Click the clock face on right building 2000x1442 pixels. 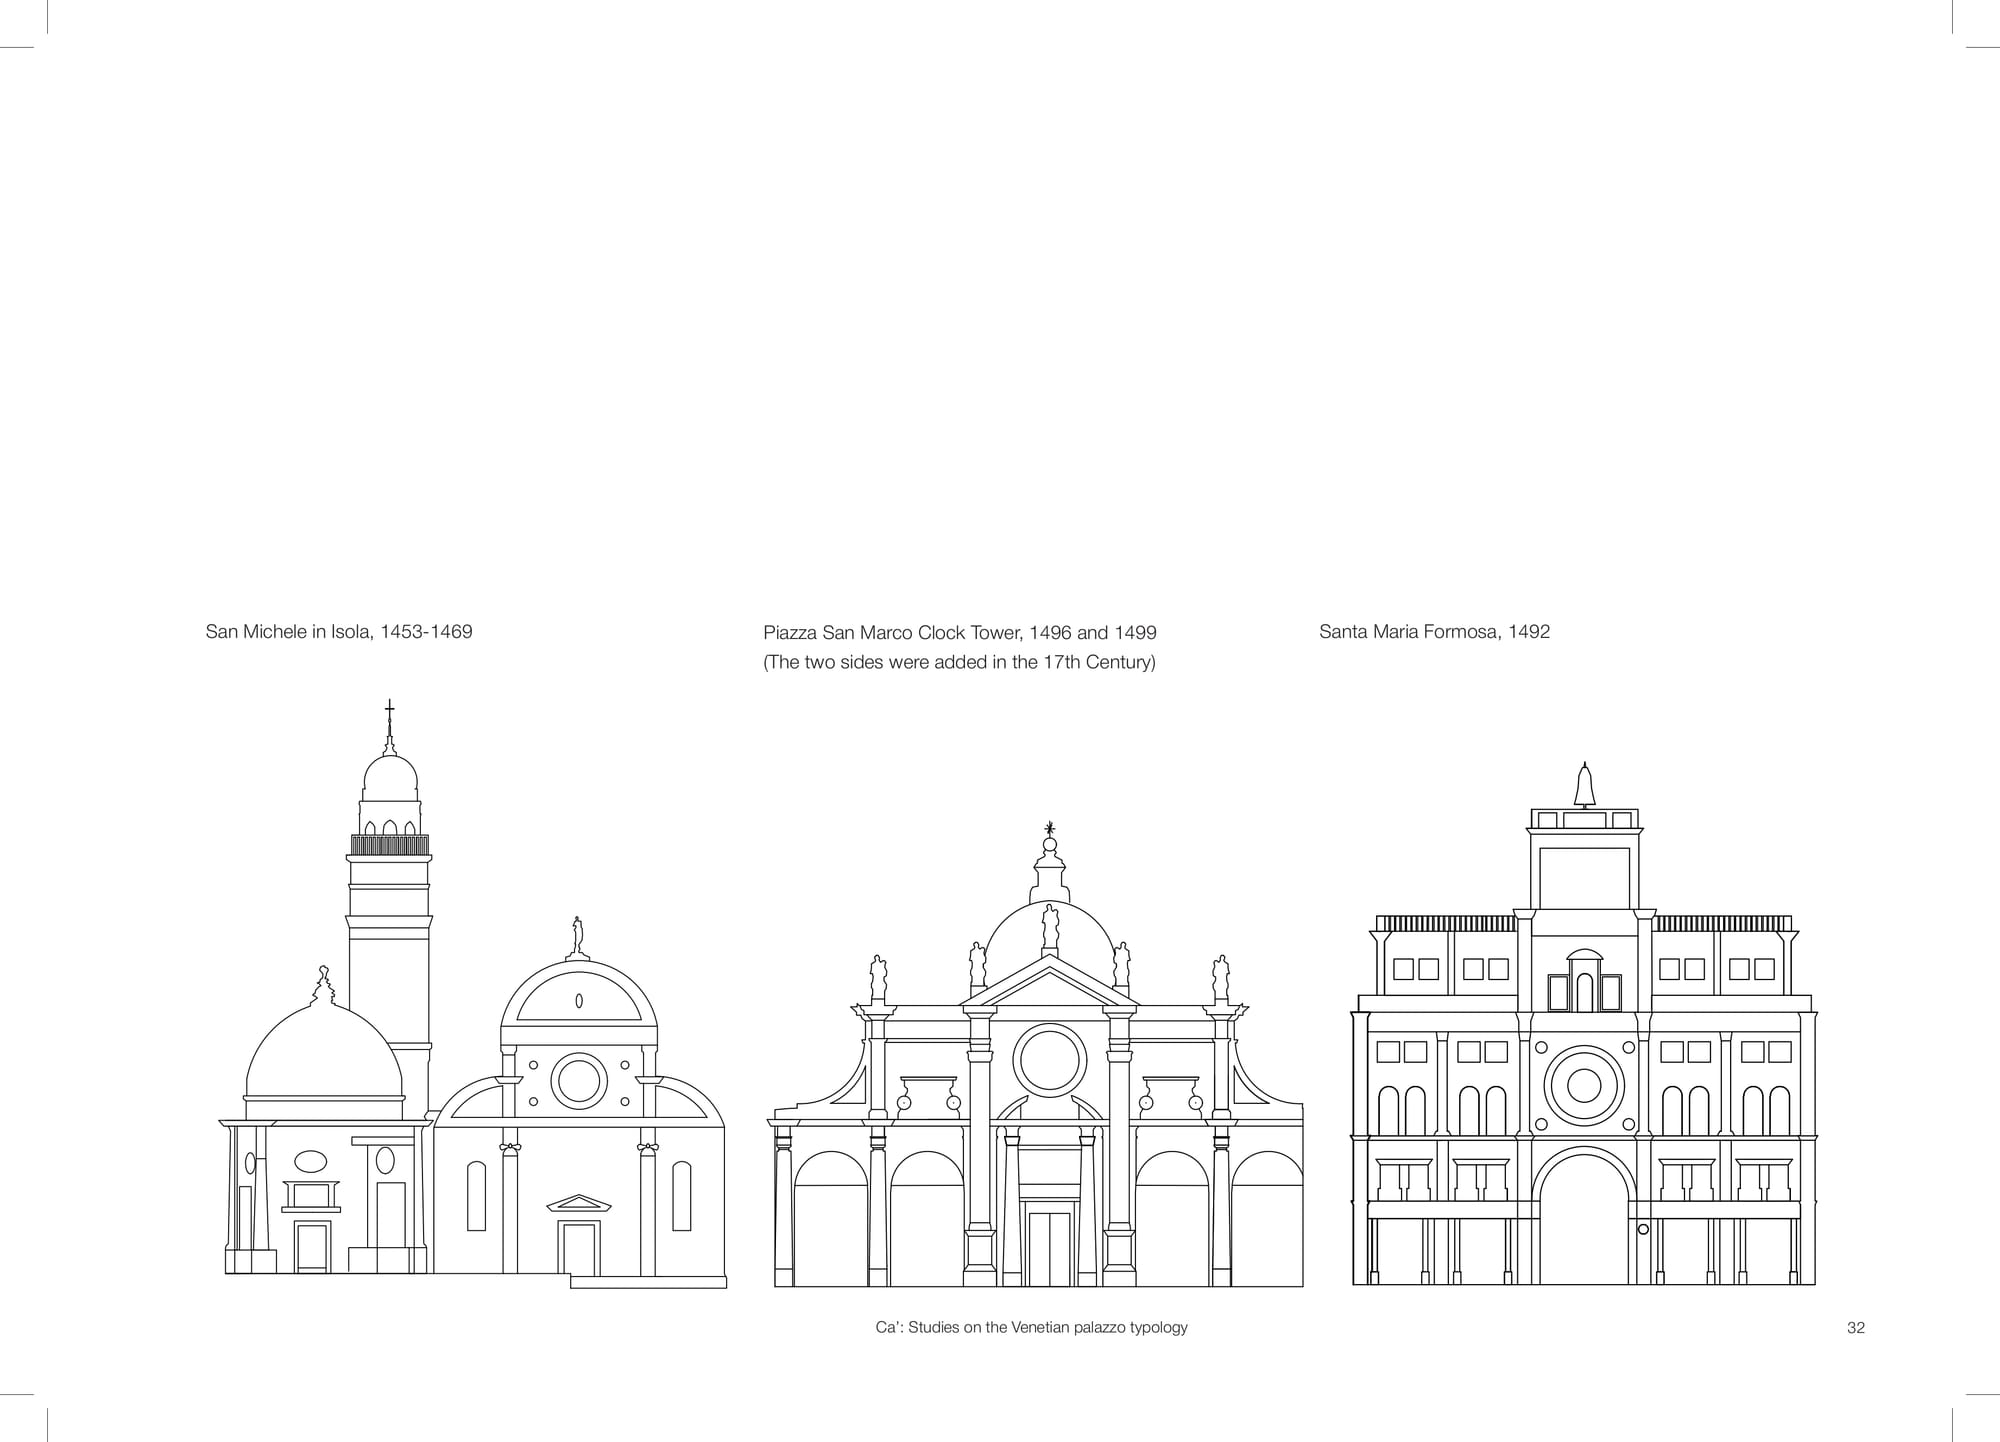1584,1085
